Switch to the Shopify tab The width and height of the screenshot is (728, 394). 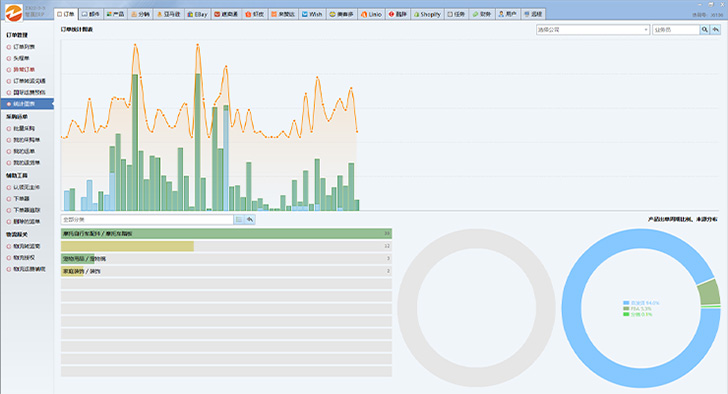pyautogui.click(x=427, y=14)
